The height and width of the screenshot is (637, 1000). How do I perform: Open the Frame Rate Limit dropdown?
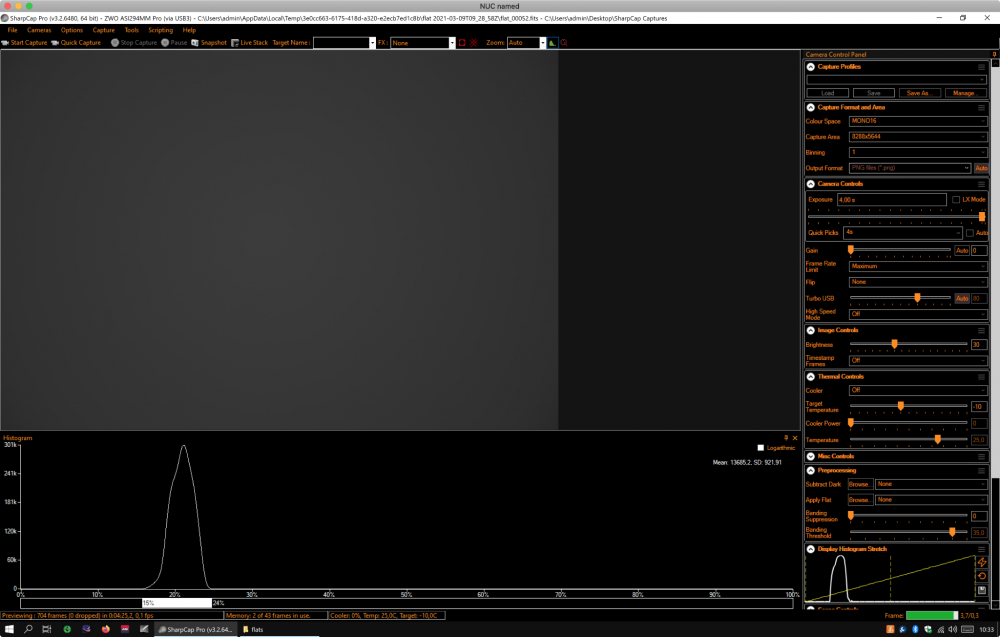tap(918, 267)
